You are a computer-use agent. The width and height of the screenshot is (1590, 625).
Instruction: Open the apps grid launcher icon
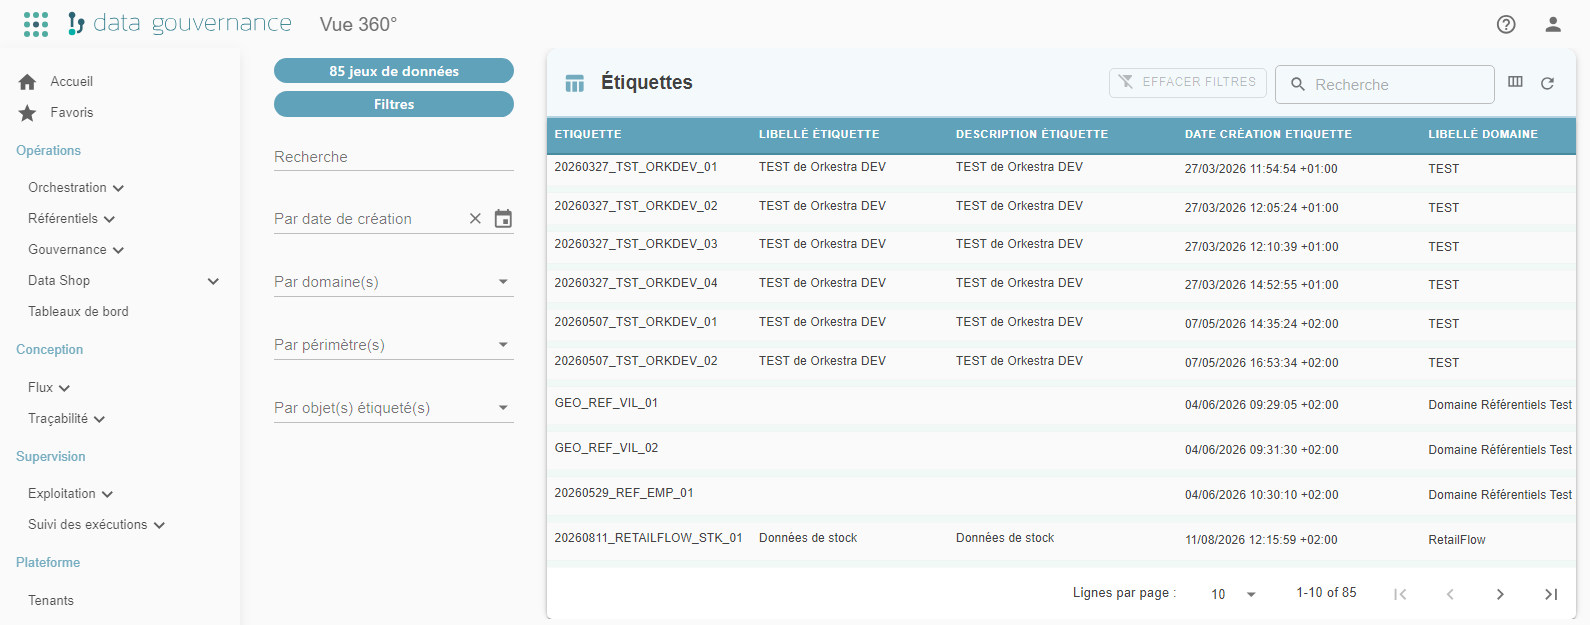[x=36, y=24]
